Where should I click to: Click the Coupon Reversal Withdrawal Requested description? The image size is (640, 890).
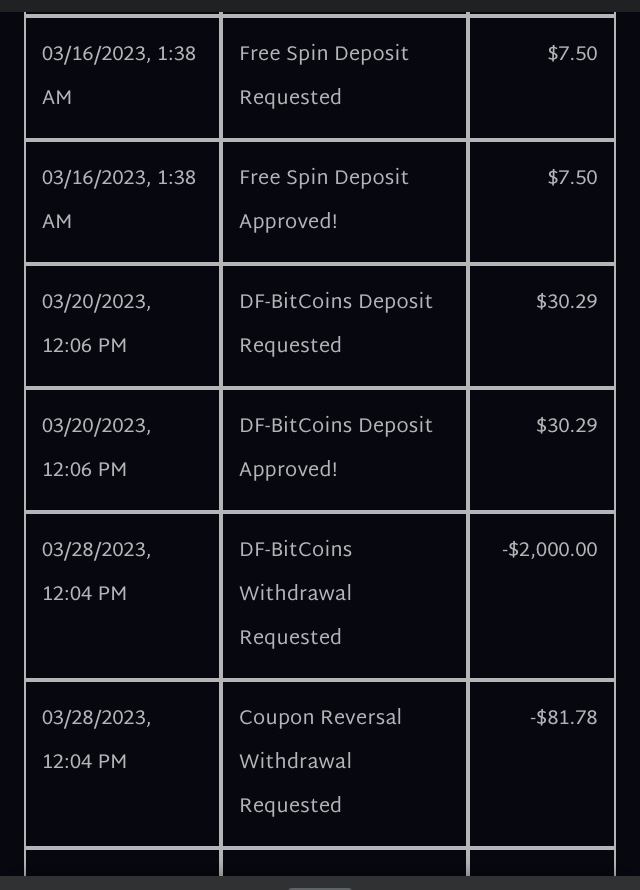[321, 761]
